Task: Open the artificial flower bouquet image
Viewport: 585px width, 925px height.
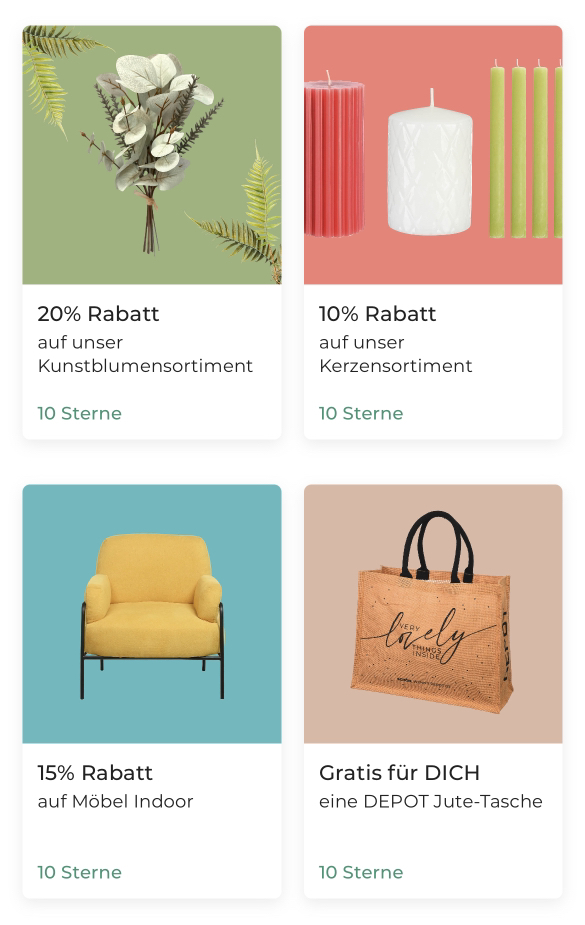Action: click(x=152, y=155)
